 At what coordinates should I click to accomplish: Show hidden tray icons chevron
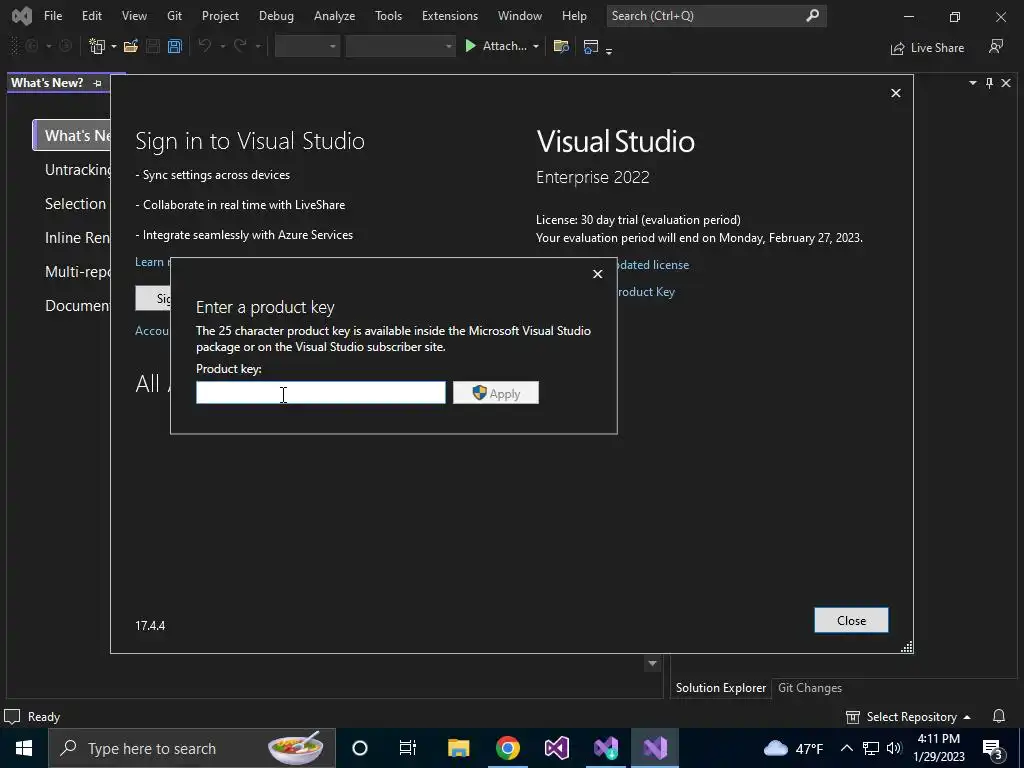point(846,748)
